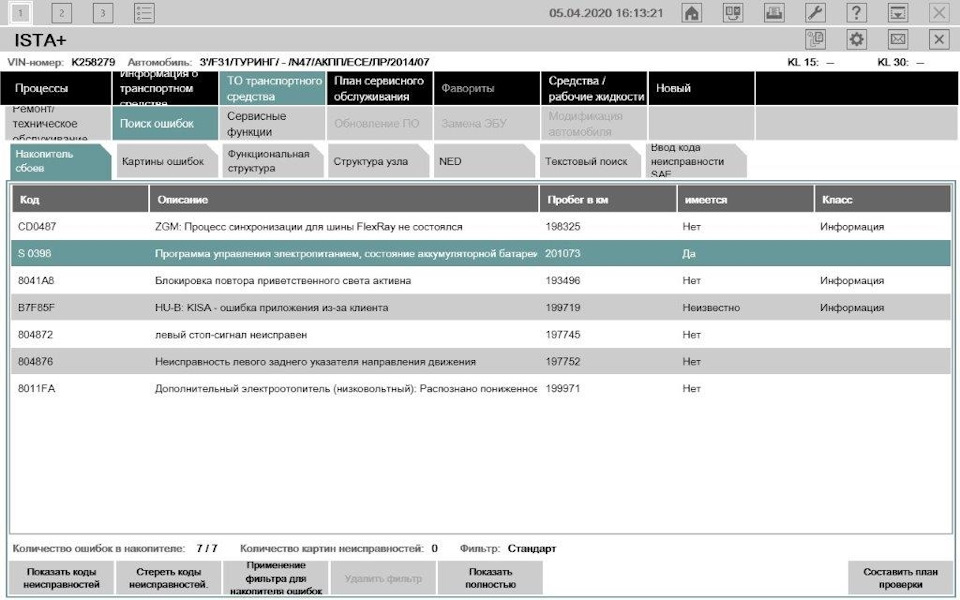
Task: Open the Процессы menu
Action: pyautogui.click(x=56, y=88)
